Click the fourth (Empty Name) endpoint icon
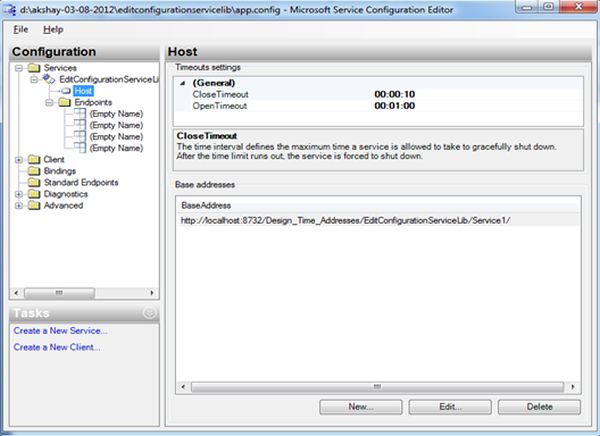 tap(80, 148)
